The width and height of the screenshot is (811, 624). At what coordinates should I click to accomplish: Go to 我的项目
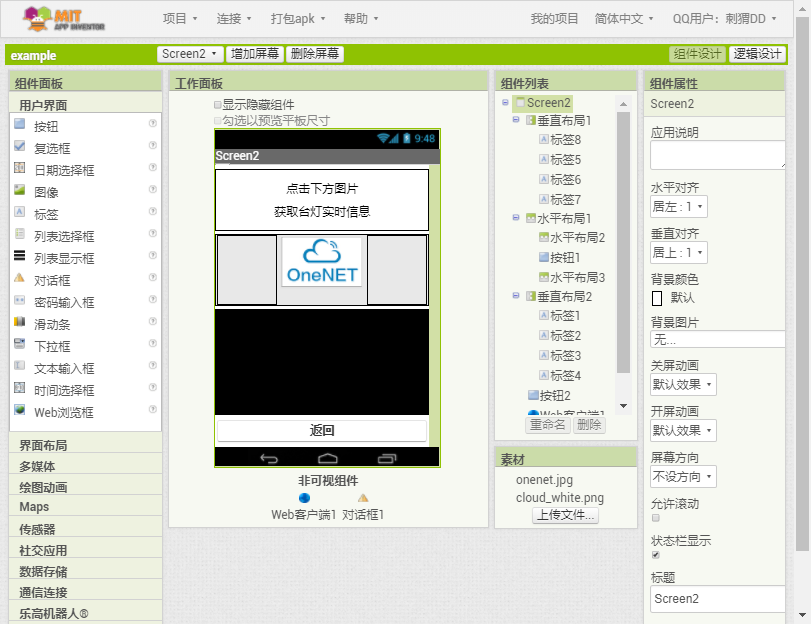[x=554, y=19]
